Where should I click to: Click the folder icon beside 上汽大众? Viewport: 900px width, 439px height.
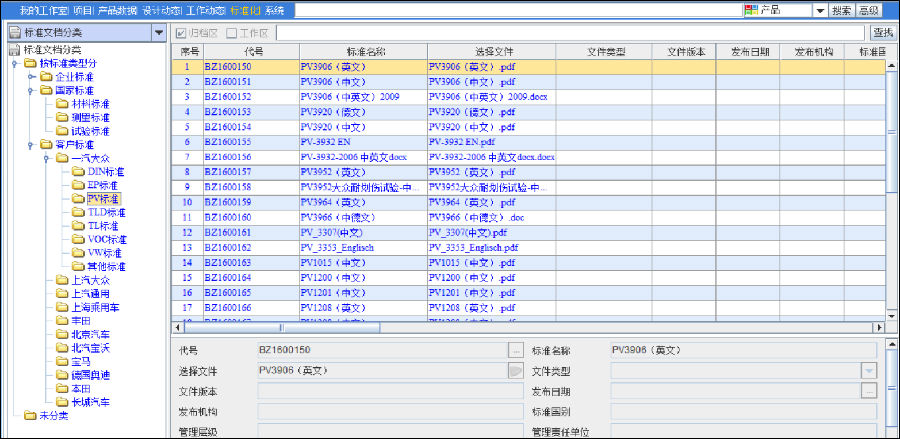(x=62, y=281)
